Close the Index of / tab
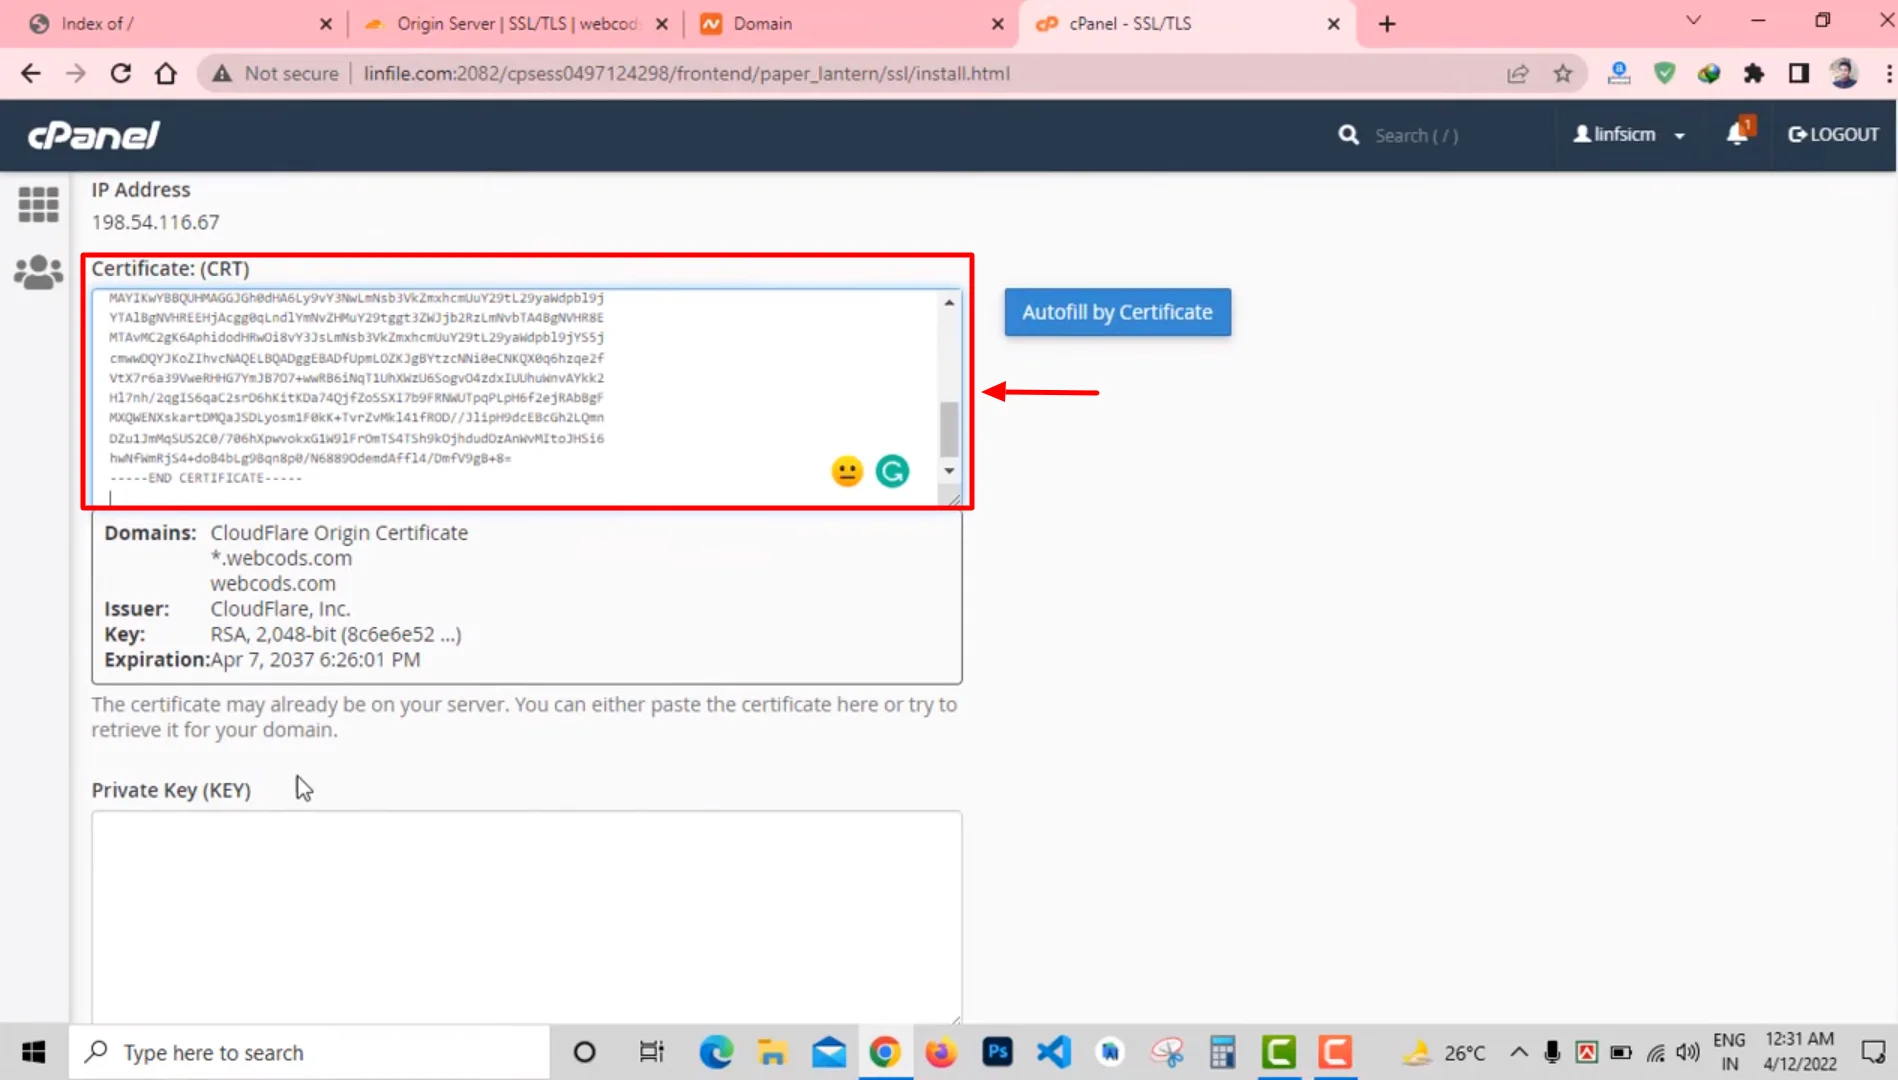Viewport: 1898px width, 1080px height. [325, 24]
